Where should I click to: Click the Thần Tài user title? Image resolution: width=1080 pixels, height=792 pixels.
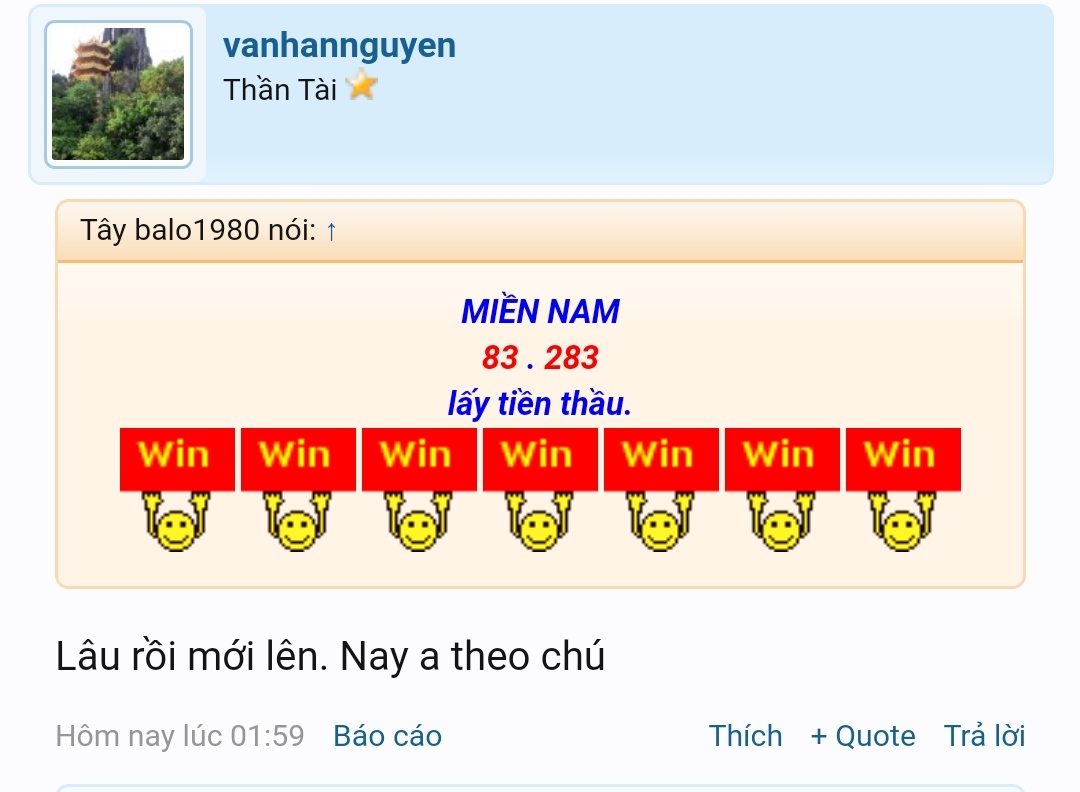point(280,90)
